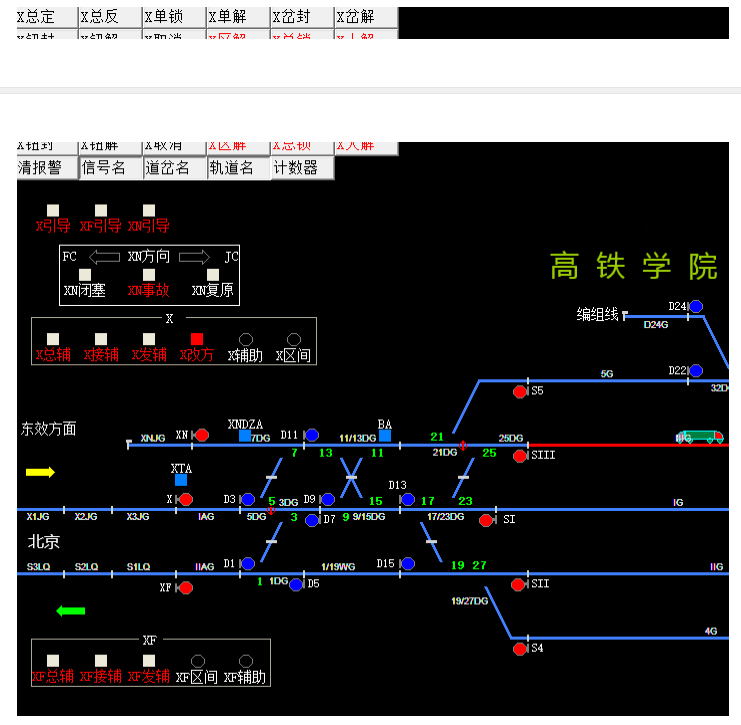Viewport: 741px width, 725px height.
Task: Click the X岔封 toolbar button
Action: [x=301, y=17]
